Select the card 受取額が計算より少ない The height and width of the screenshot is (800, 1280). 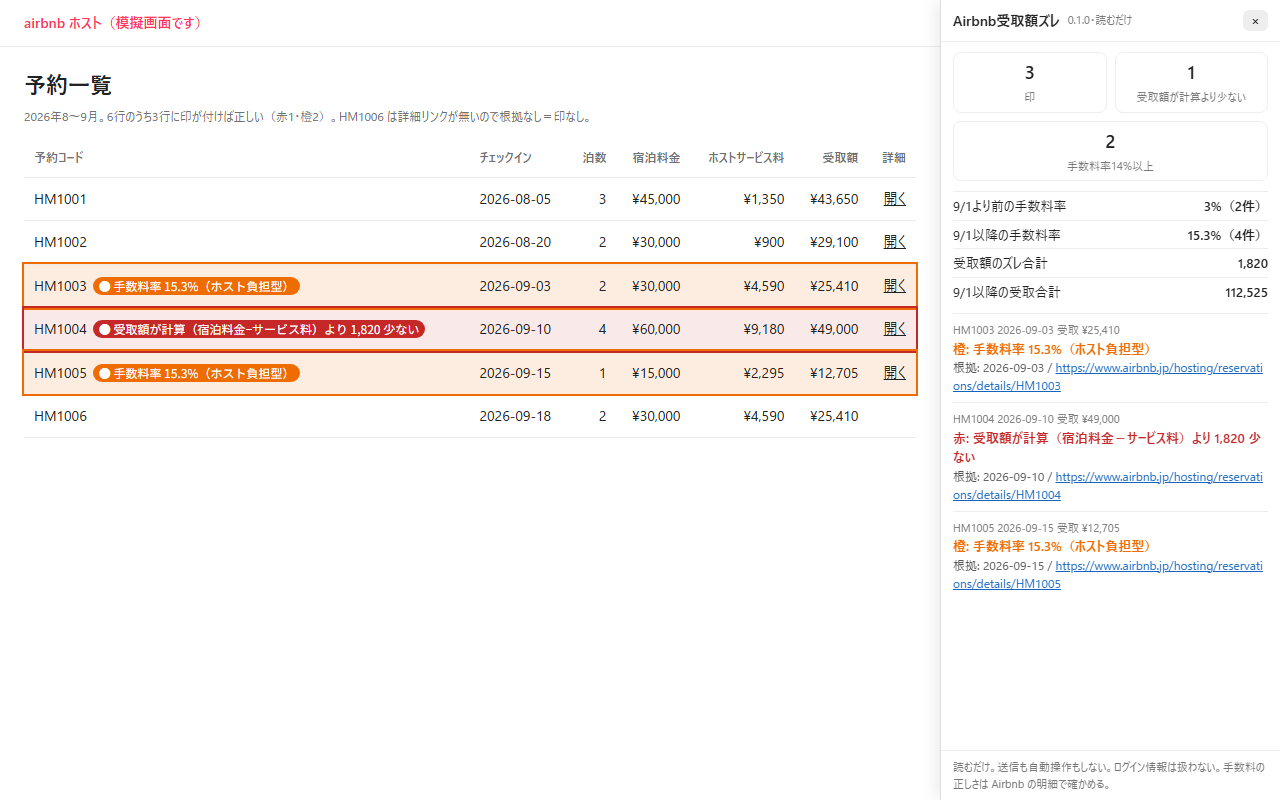click(x=1191, y=82)
